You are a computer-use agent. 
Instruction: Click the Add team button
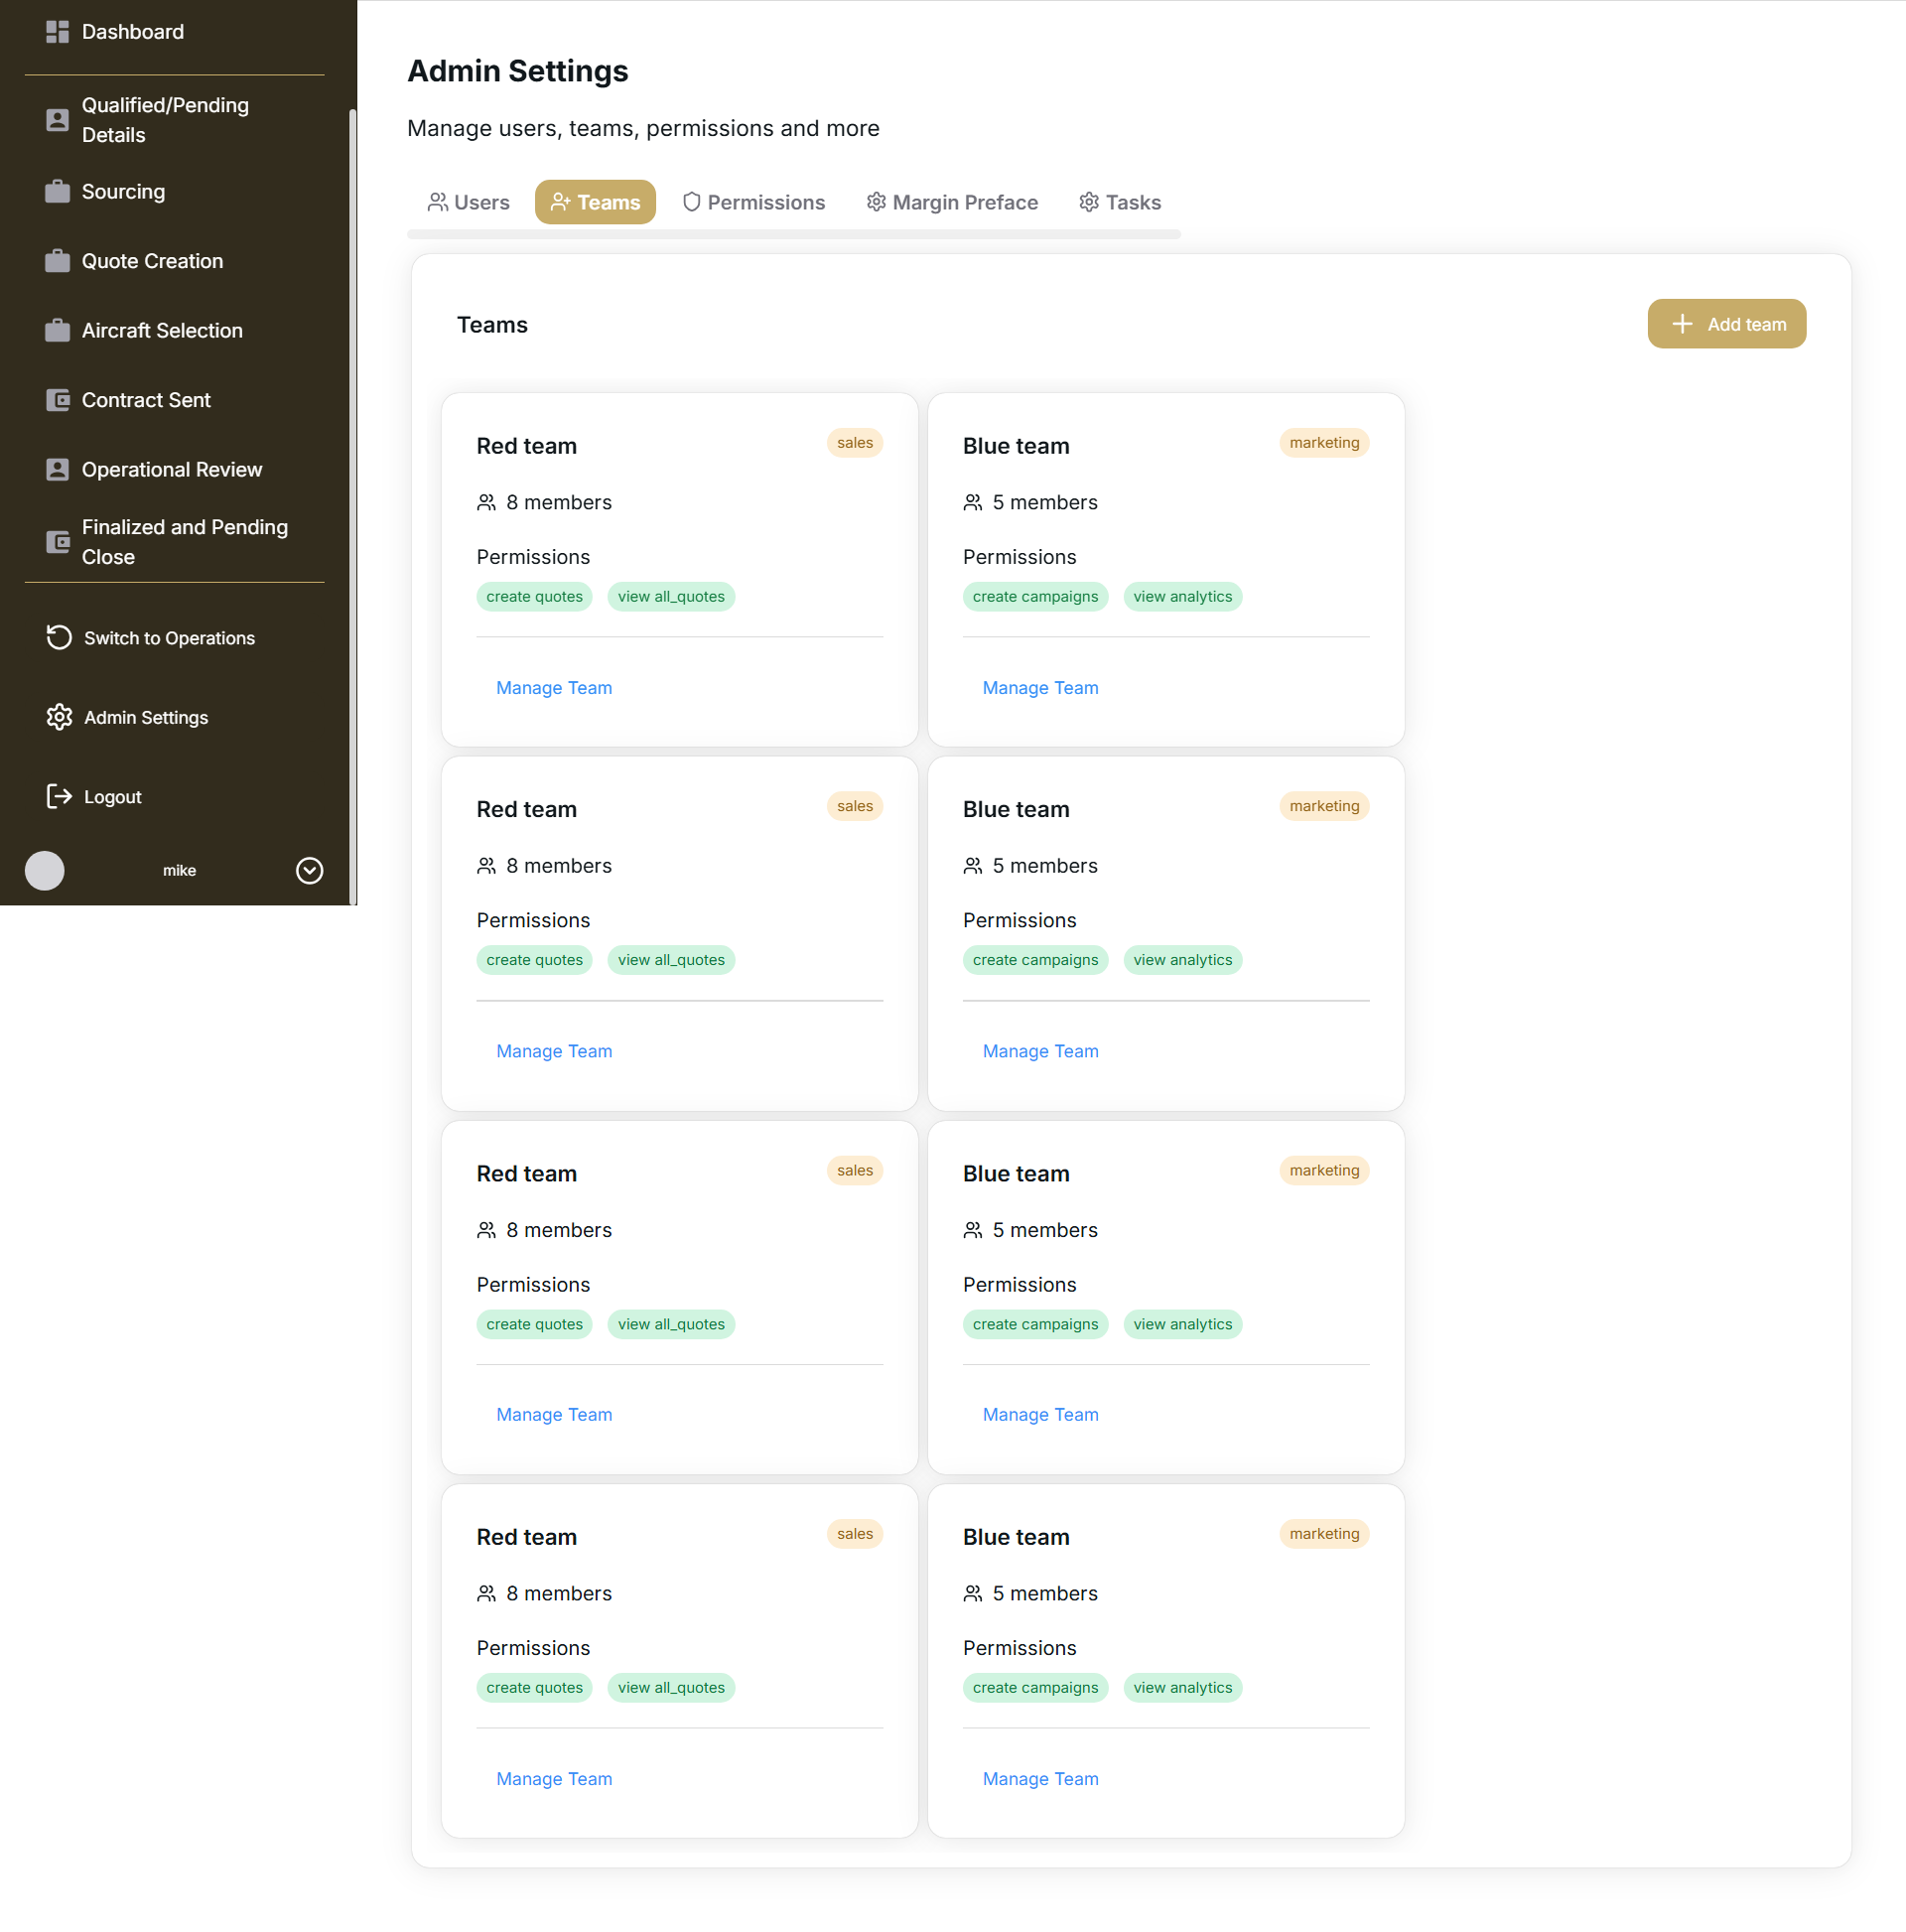[x=1726, y=323]
